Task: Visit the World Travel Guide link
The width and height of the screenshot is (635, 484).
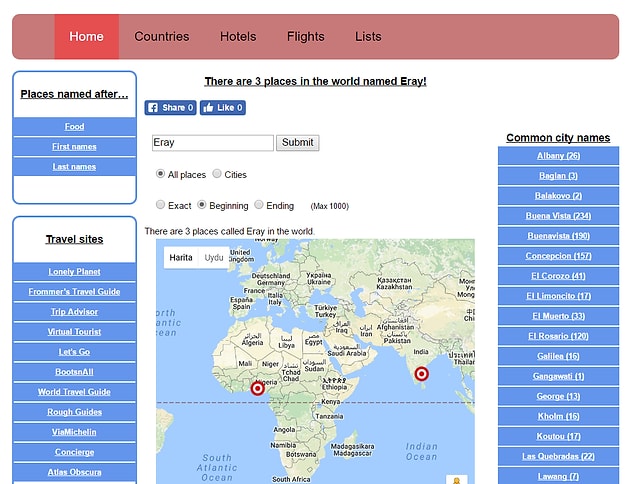Action: 75,392
